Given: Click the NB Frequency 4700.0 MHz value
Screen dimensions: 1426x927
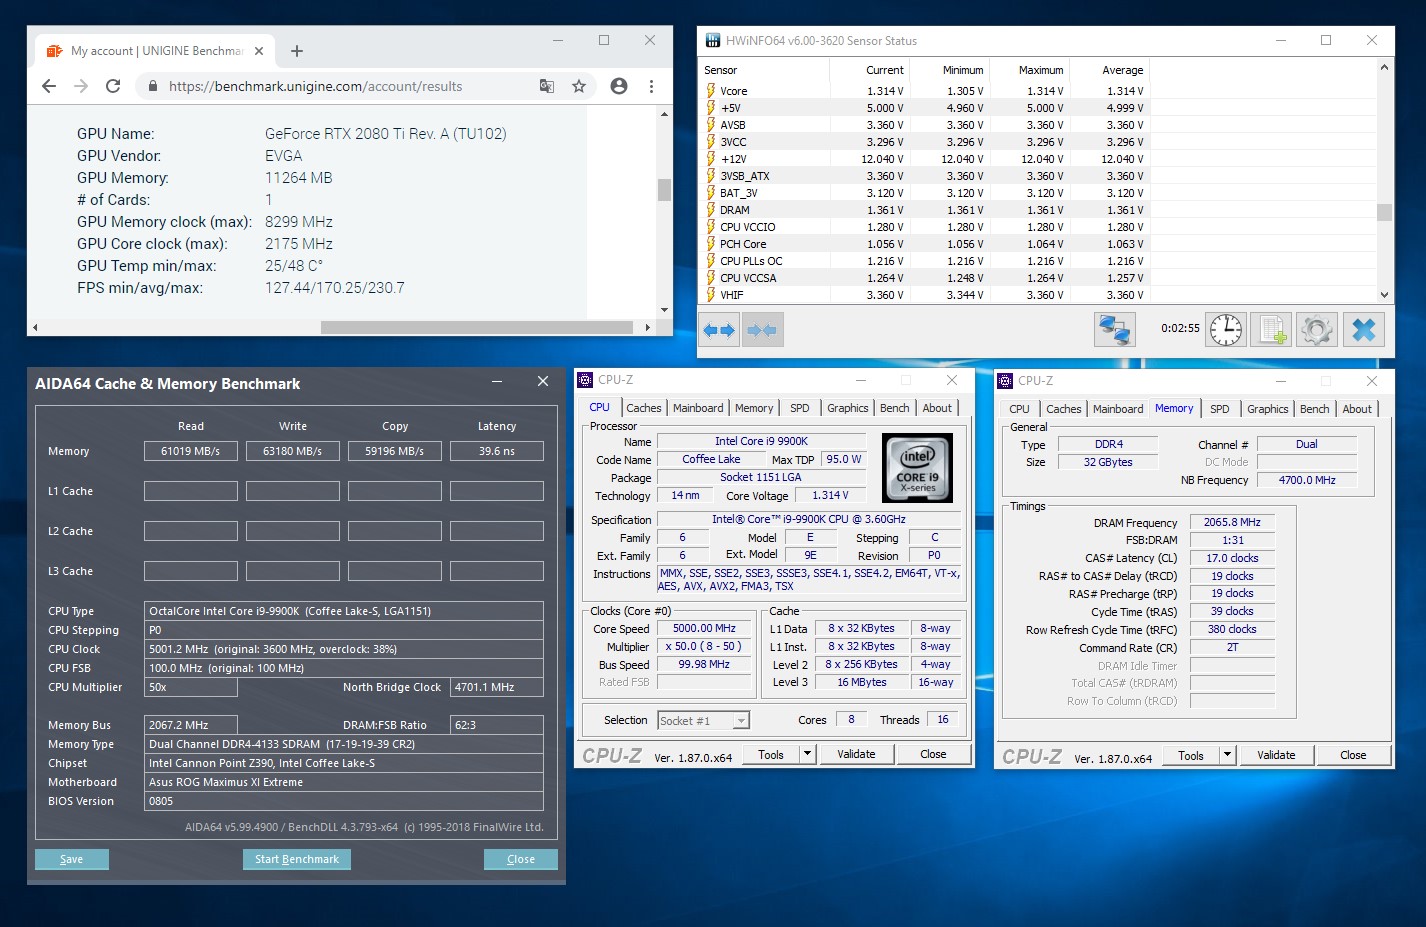Looking at the screenshot, I should [1307, 480].
